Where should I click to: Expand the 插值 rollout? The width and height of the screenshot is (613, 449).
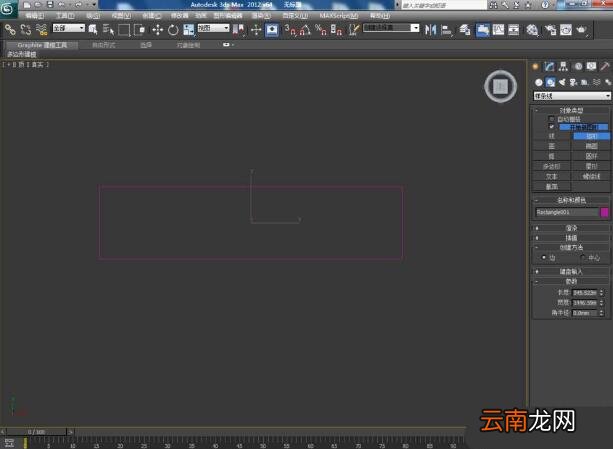571,238
